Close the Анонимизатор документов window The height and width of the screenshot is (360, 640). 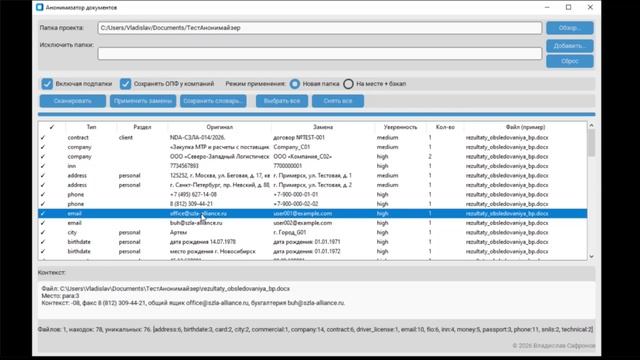click(x=590, y=7)
